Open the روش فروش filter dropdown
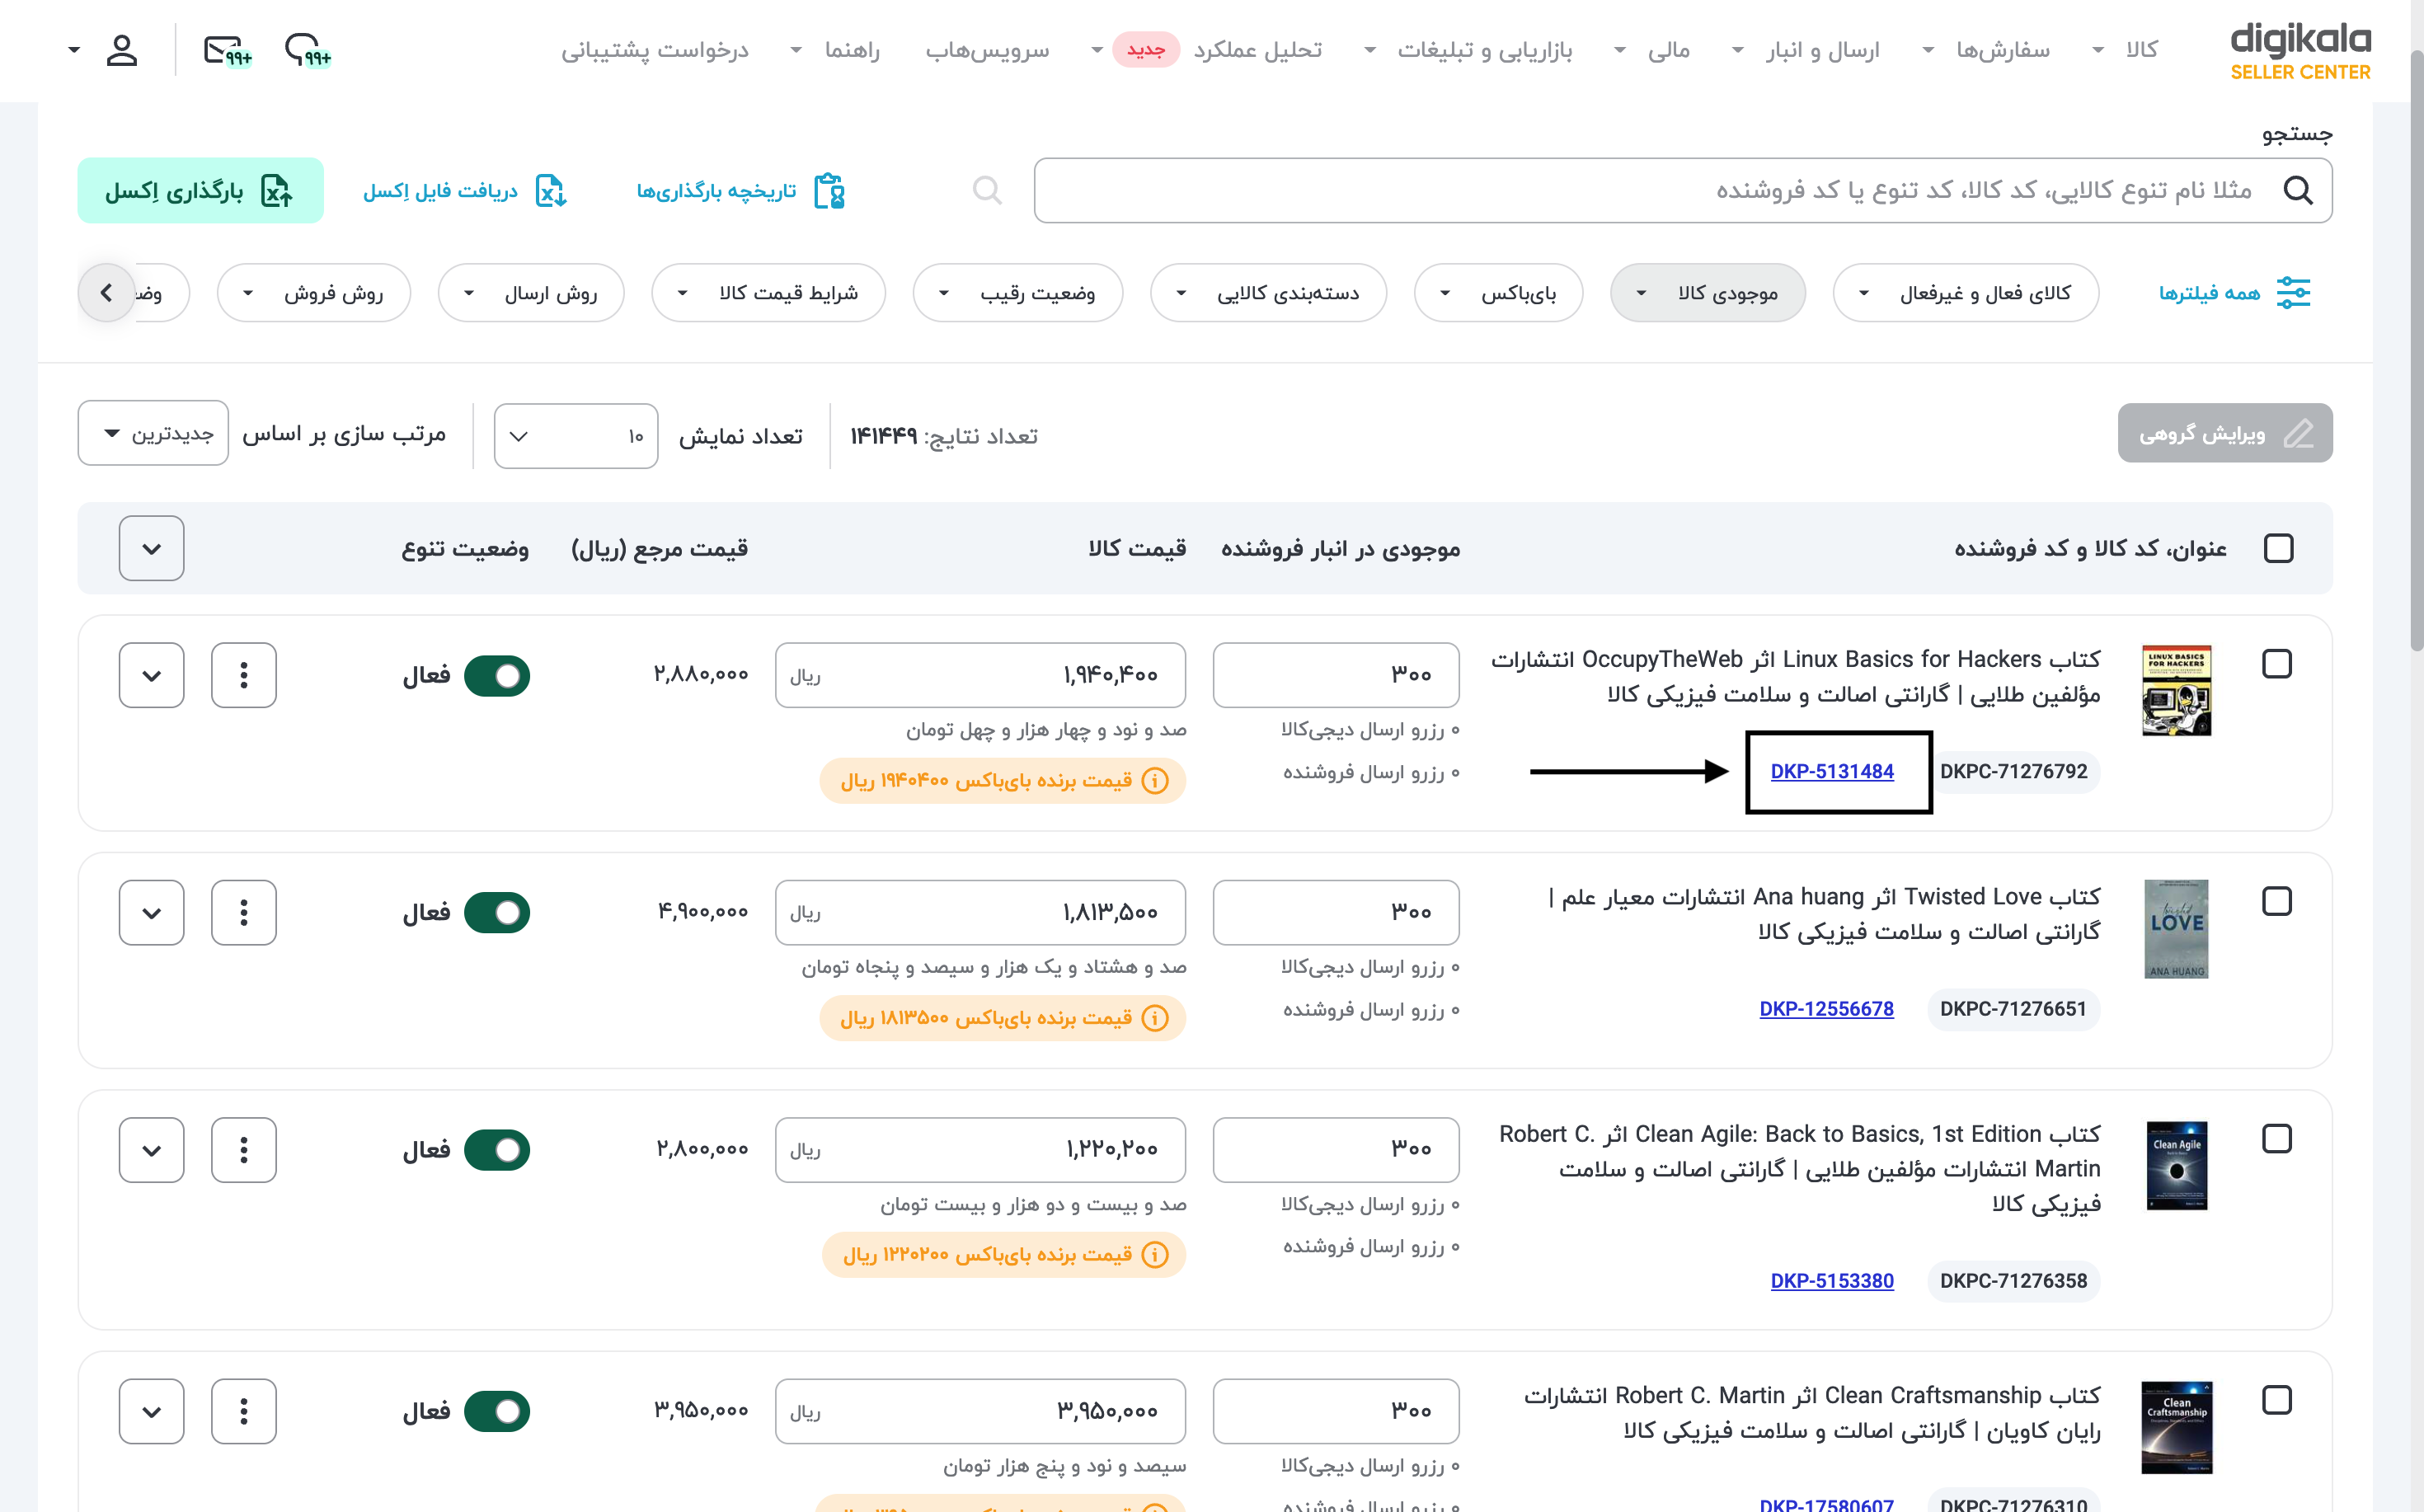This screenshot has height=1512, width=2424. coord(314,293)
